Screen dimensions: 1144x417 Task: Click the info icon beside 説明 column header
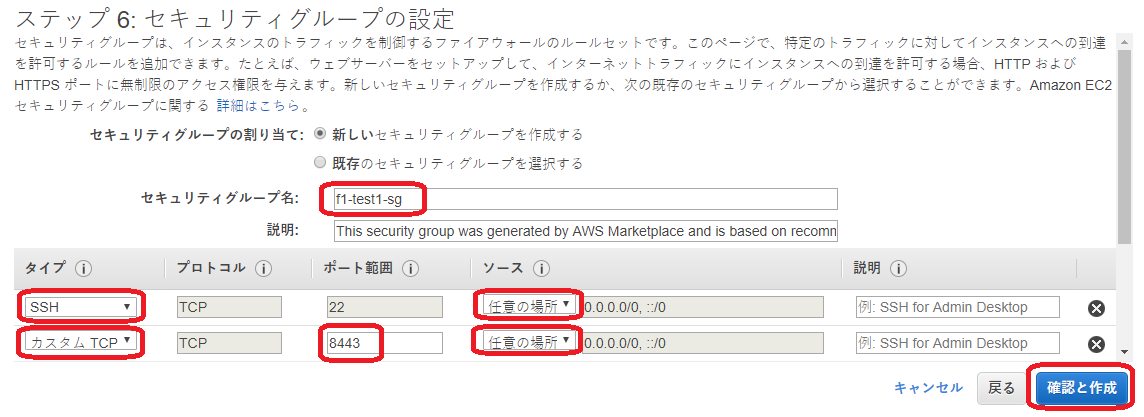coord(898,269)
